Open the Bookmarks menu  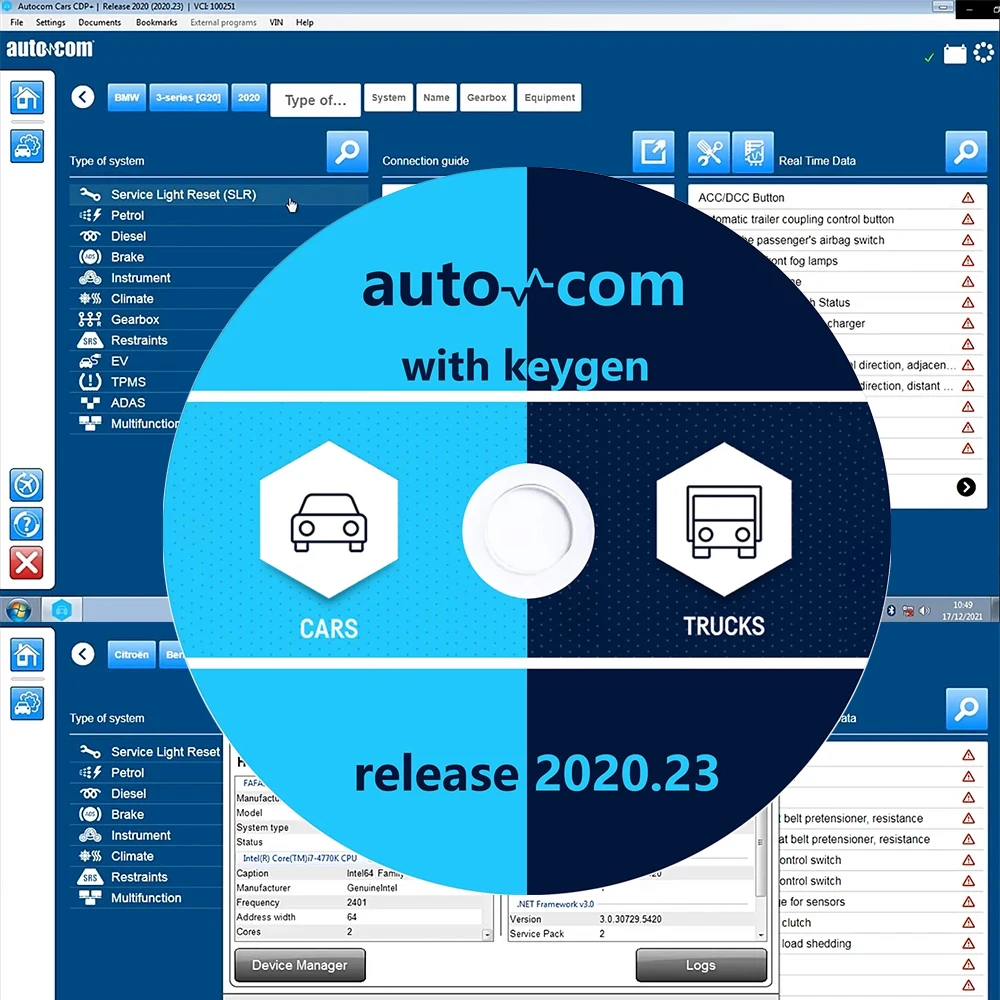click(x=156, y=22)
